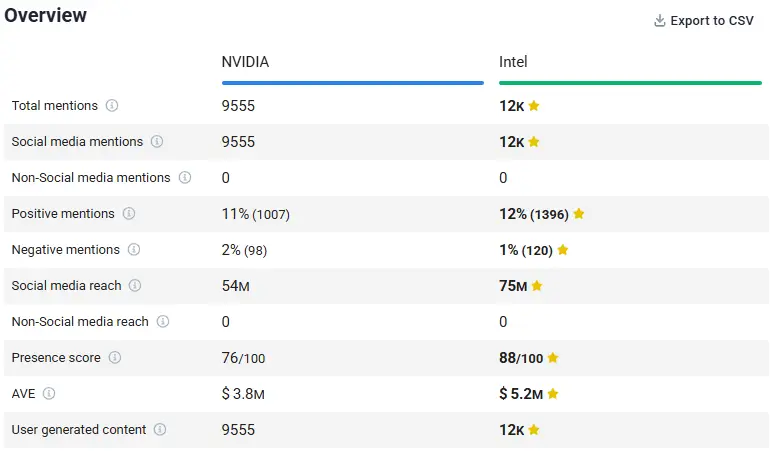
Task: Click the User generated content row label
Action: tap(79, 429)
